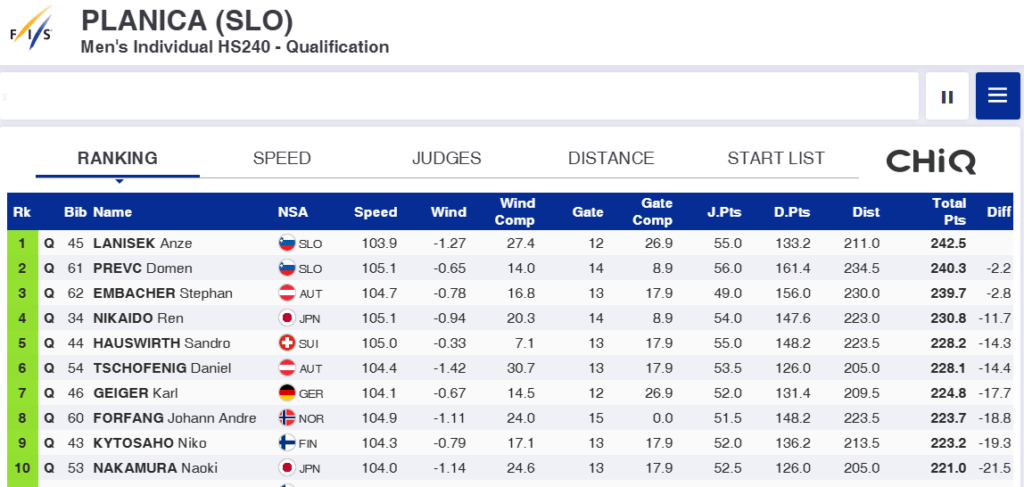Show the DISTANCE tab
Image resolution: width=1024 pixels, height=487 pixels.
(x=611, y=159)
